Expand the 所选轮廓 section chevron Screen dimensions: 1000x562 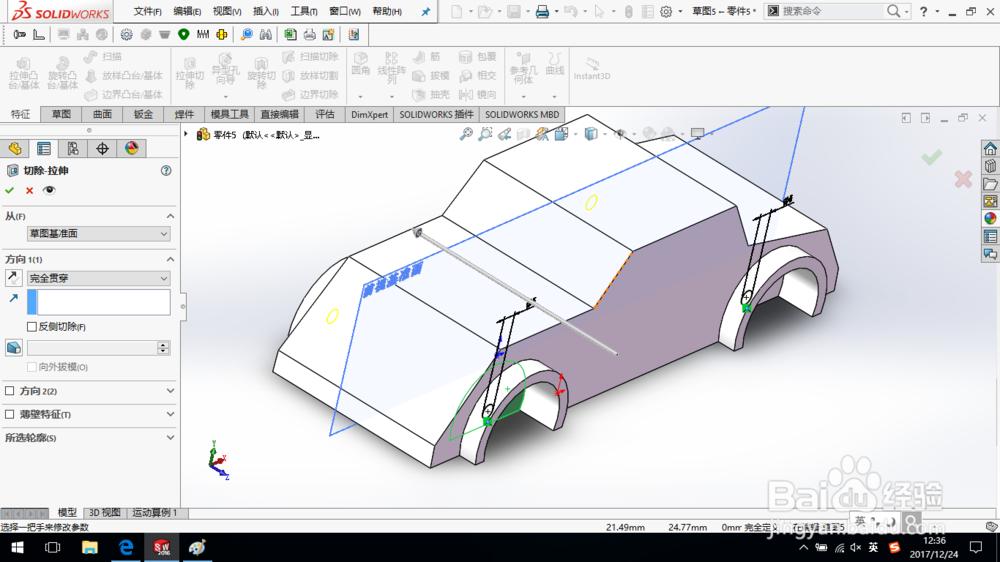pos(170,438)
